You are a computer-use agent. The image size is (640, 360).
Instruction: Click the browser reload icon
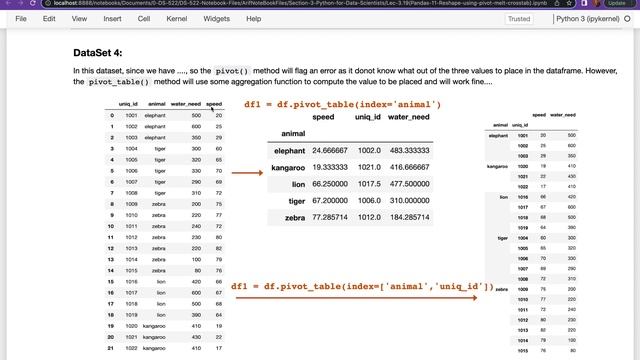click(x=33, y=3)
